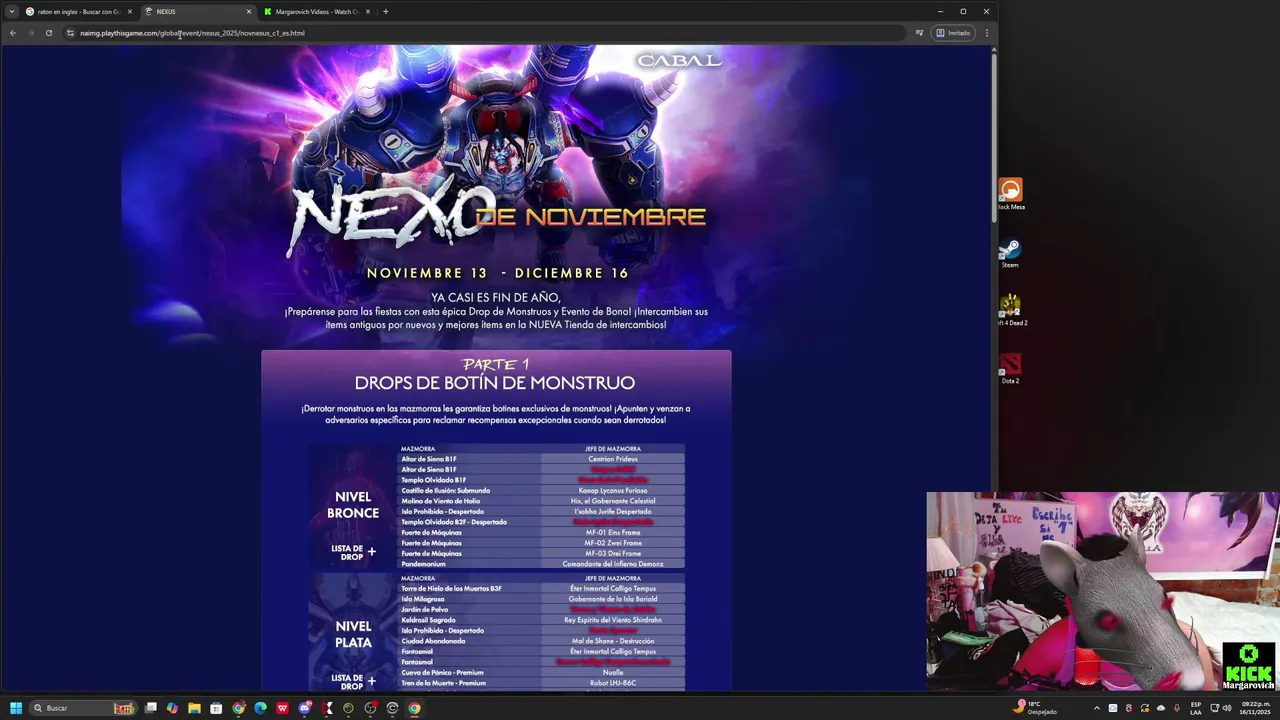Click the microphone tray icon
This screenshot has width=1280, height=720.
(x=1176, y=708)
